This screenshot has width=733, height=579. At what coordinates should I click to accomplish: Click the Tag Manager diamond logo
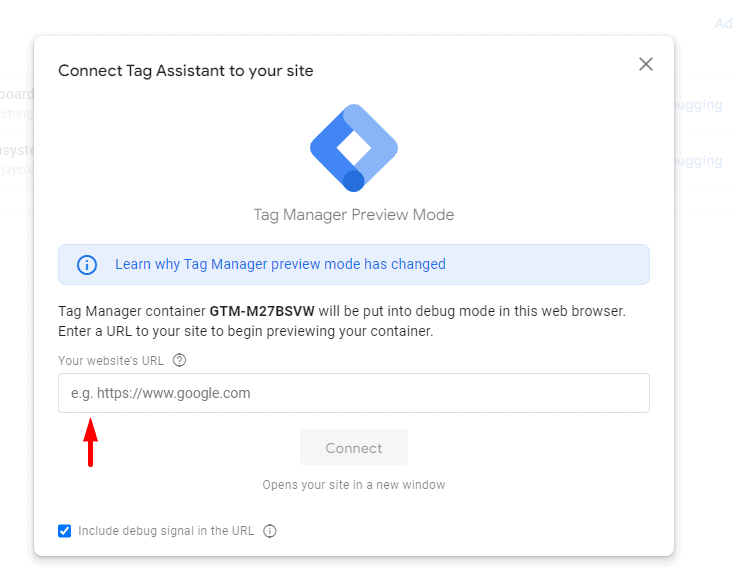click(354, 148)
